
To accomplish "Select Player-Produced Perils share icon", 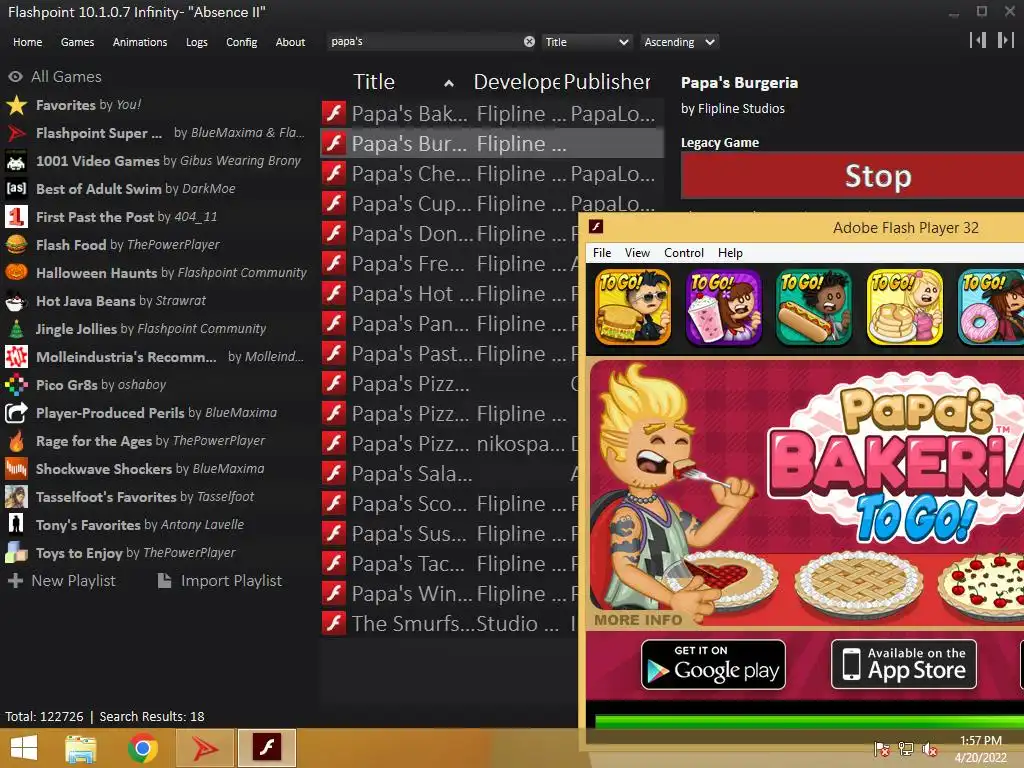I will coord(16,413).
